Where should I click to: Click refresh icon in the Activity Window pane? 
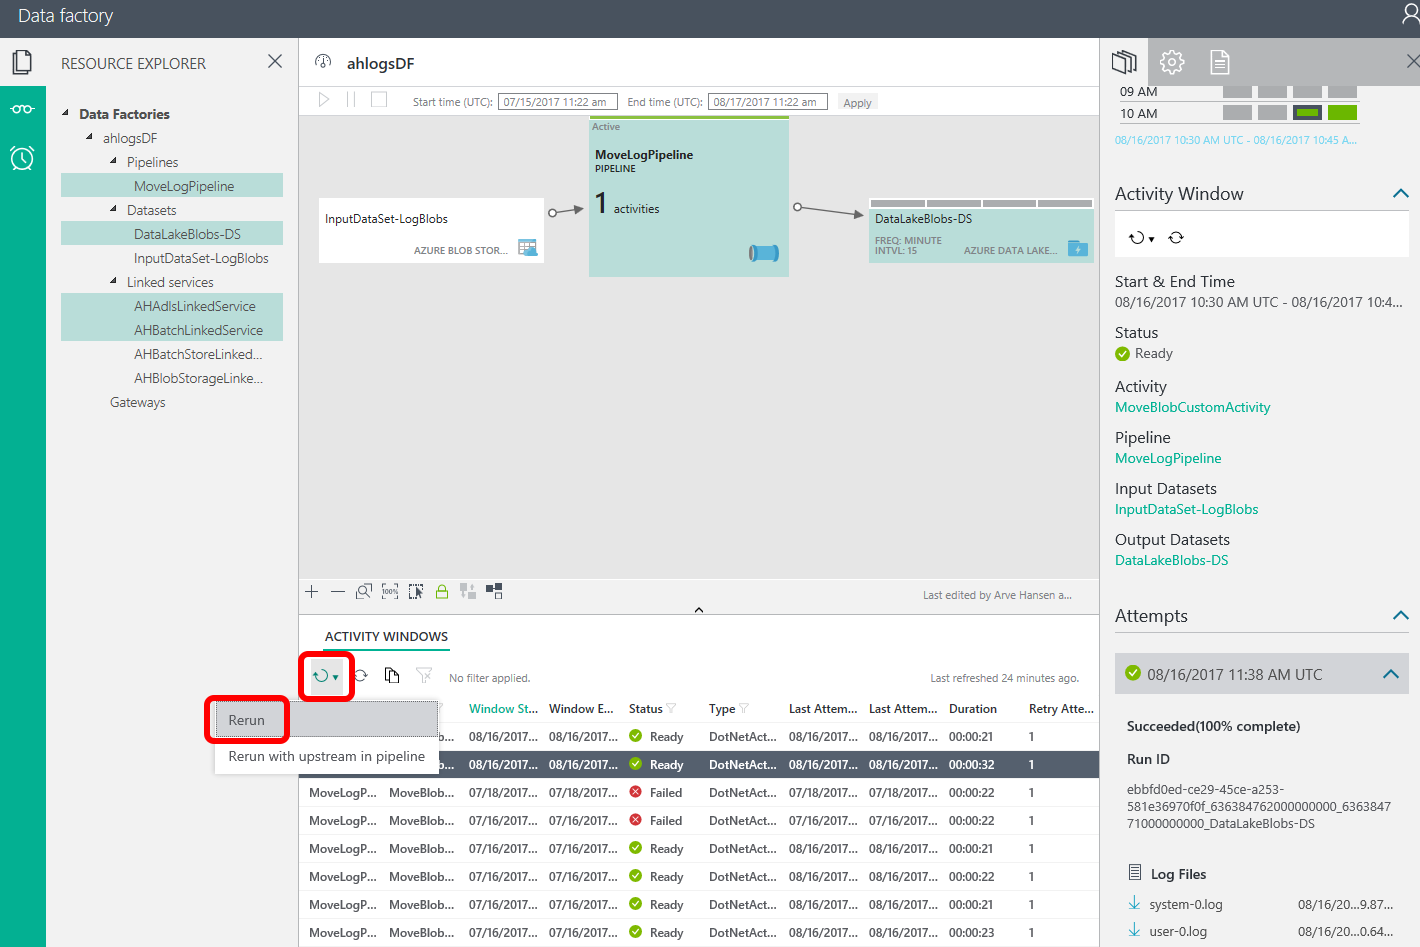(1176, 238)
